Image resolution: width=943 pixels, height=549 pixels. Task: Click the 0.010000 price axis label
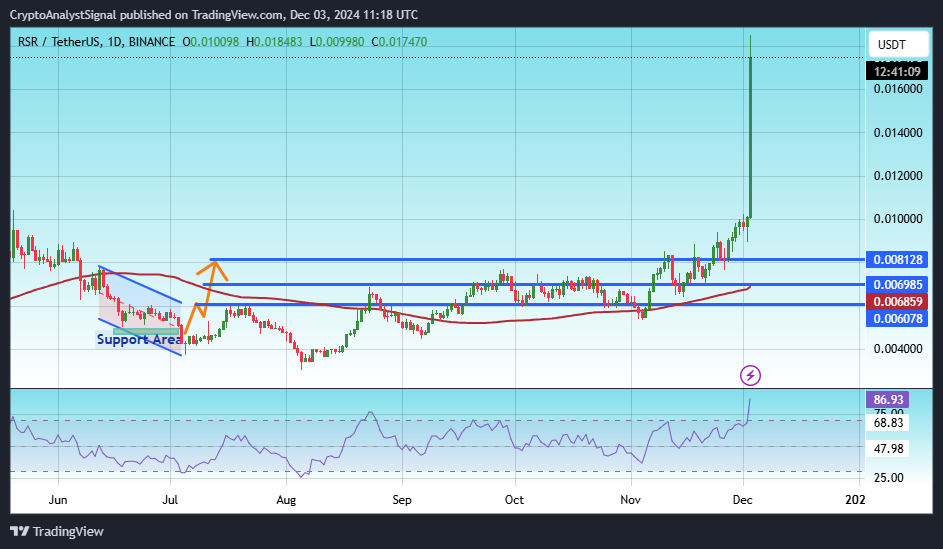[x=898, y=218]
